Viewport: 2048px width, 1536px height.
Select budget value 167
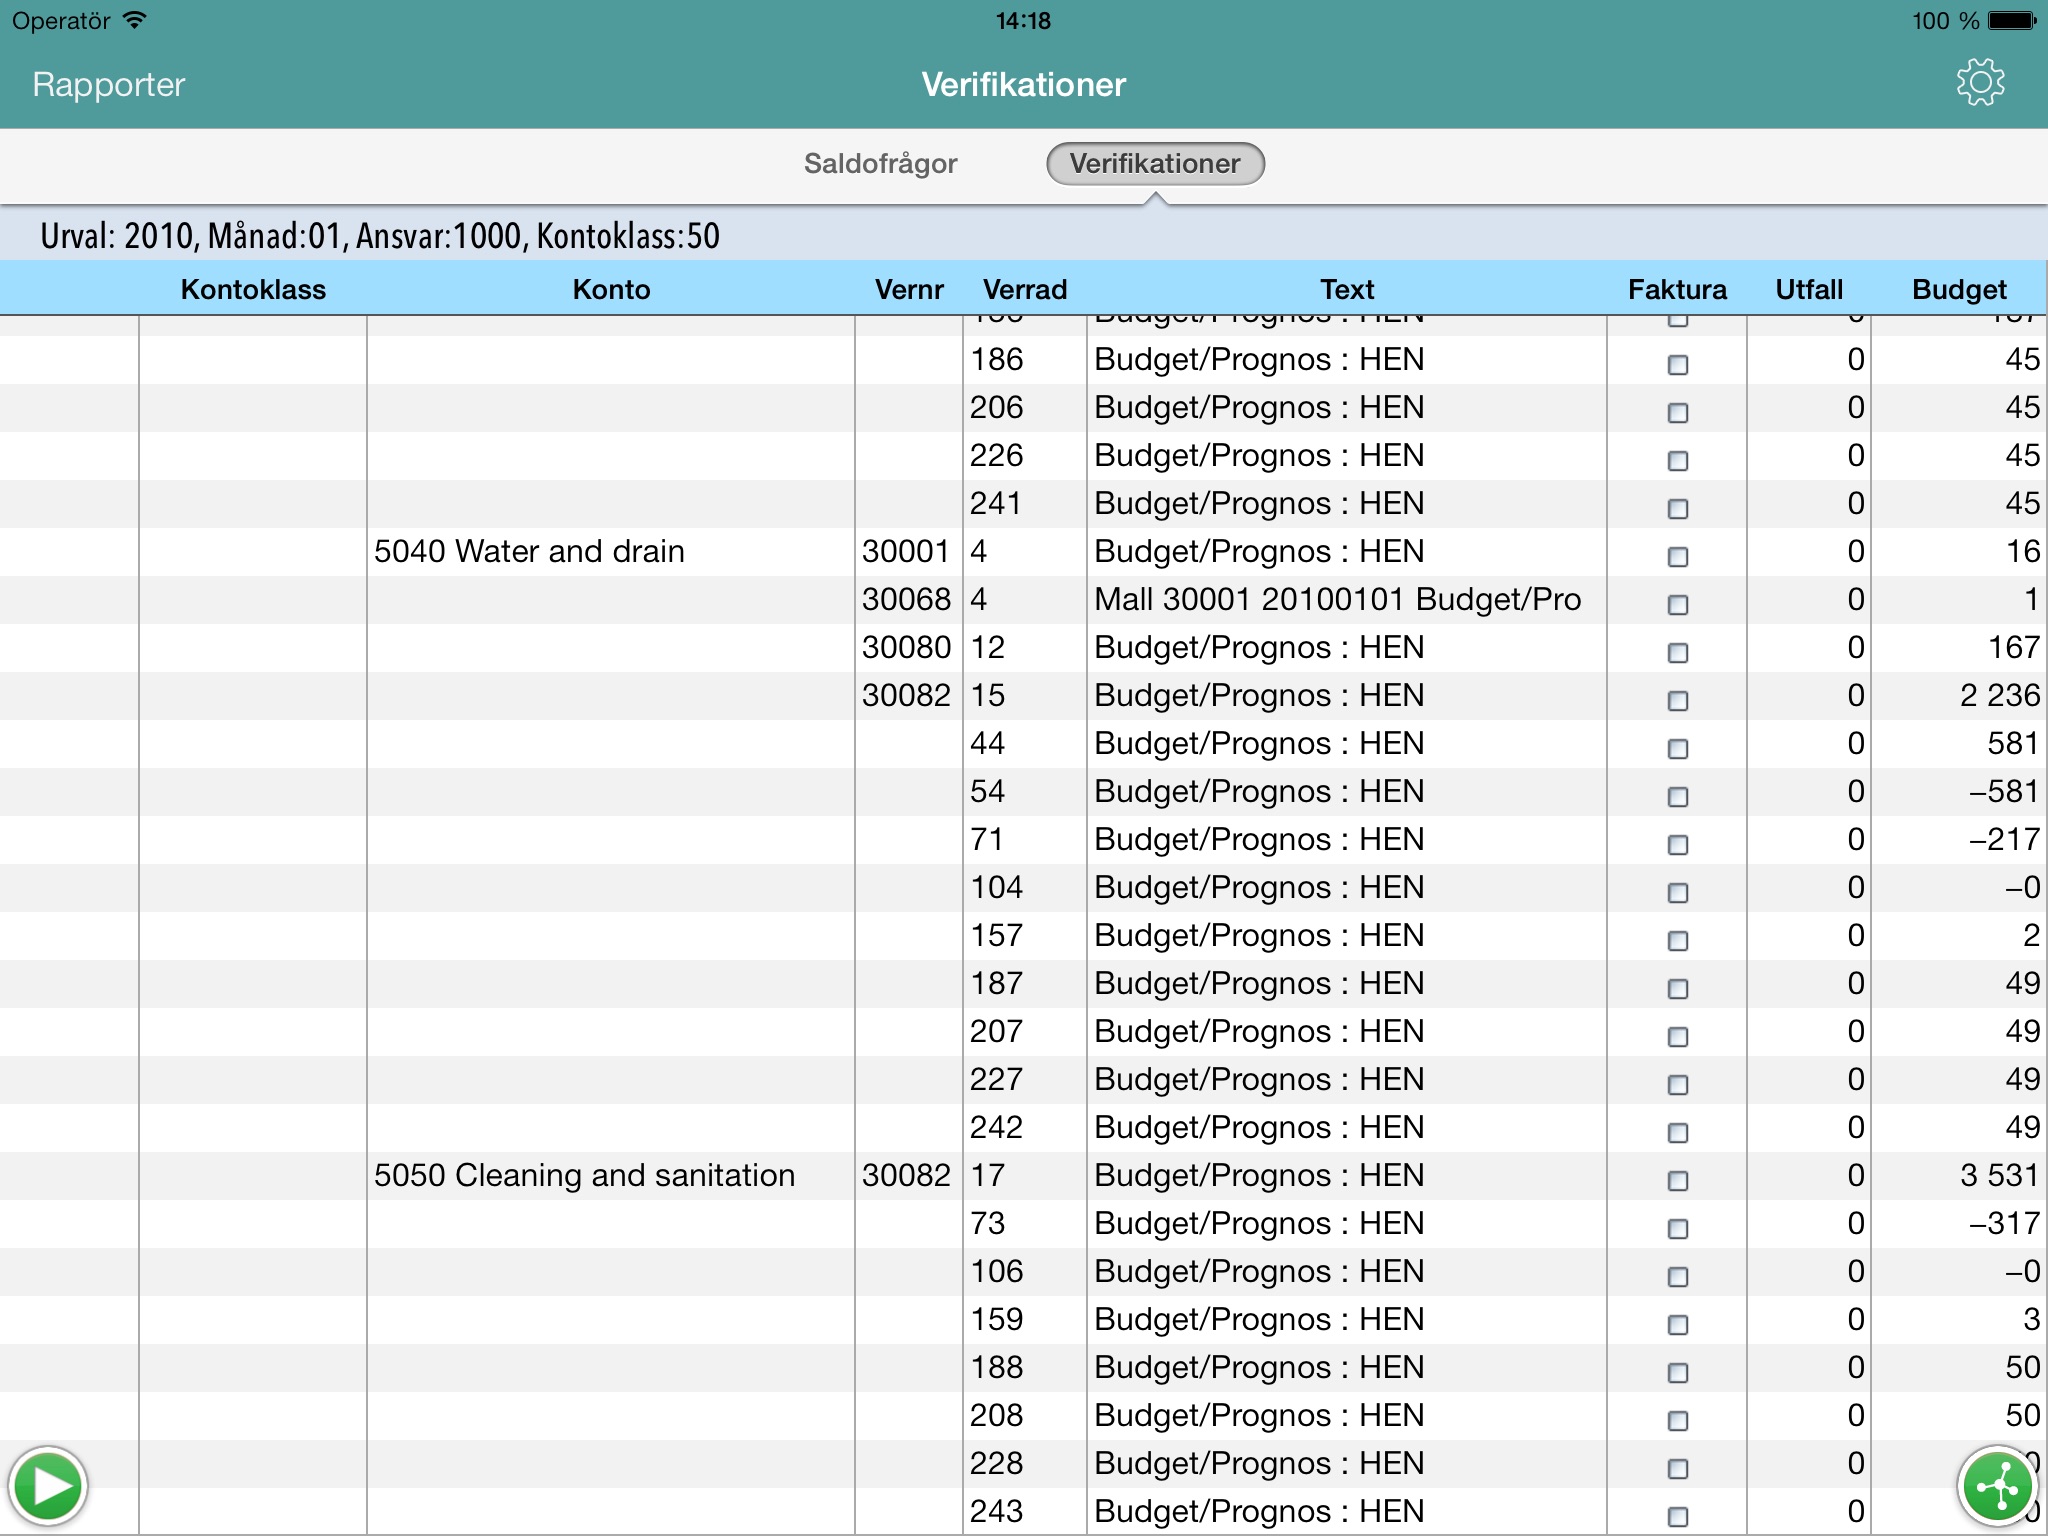2013,647
